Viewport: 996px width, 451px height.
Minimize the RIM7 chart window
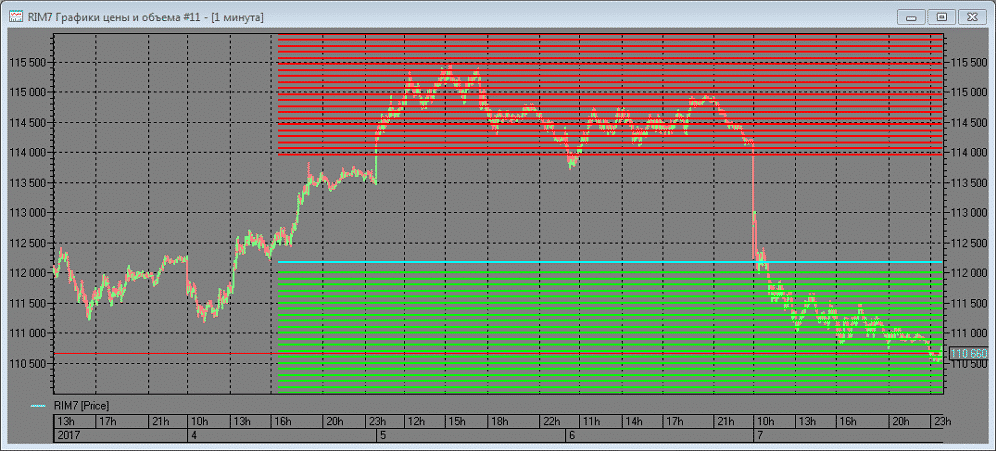tap(910, 16)
